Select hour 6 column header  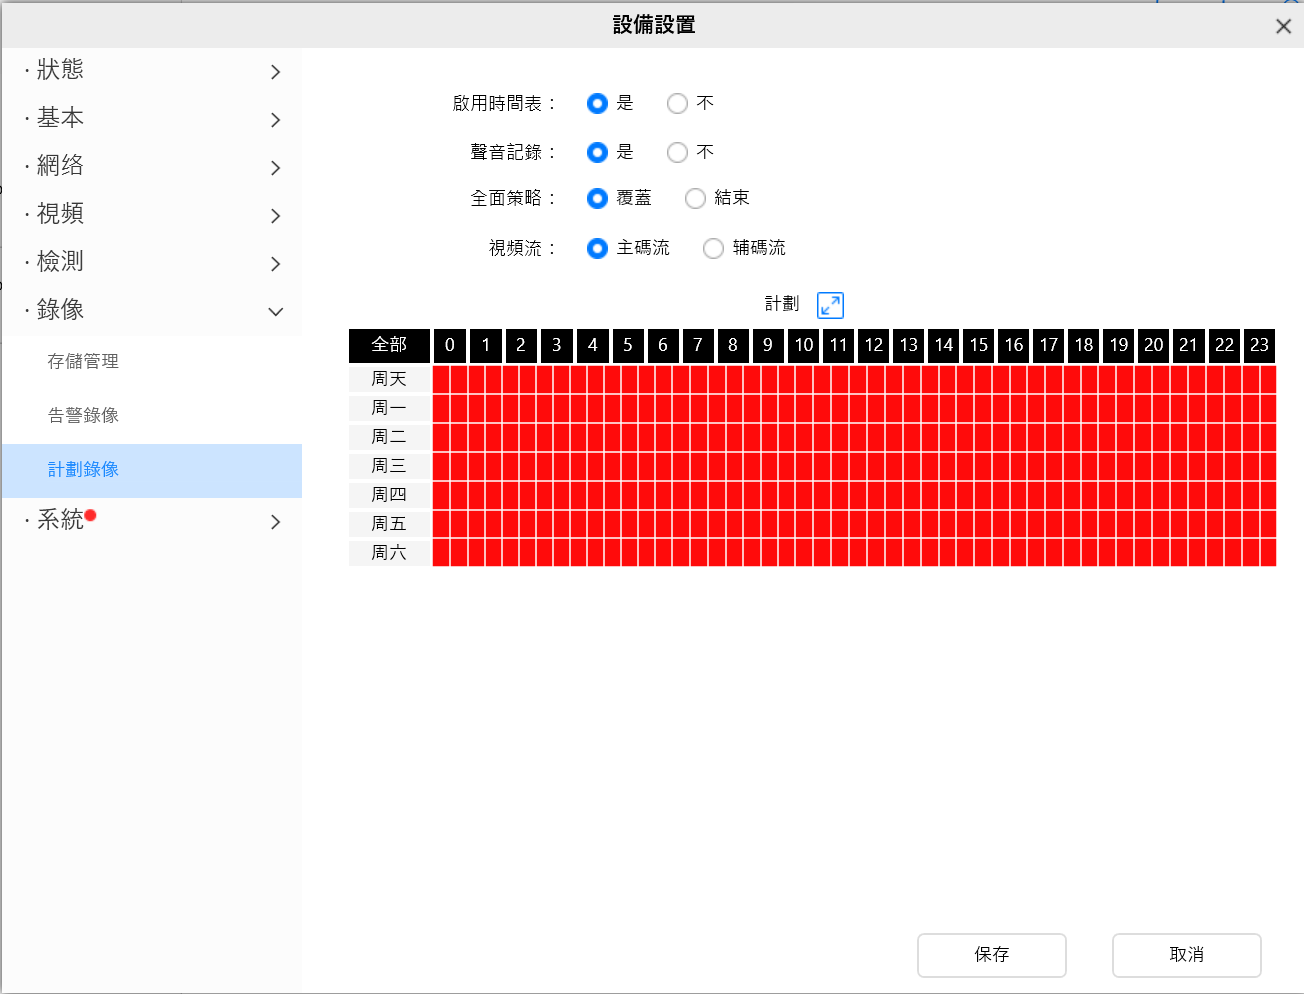click(x=663, y=345)
